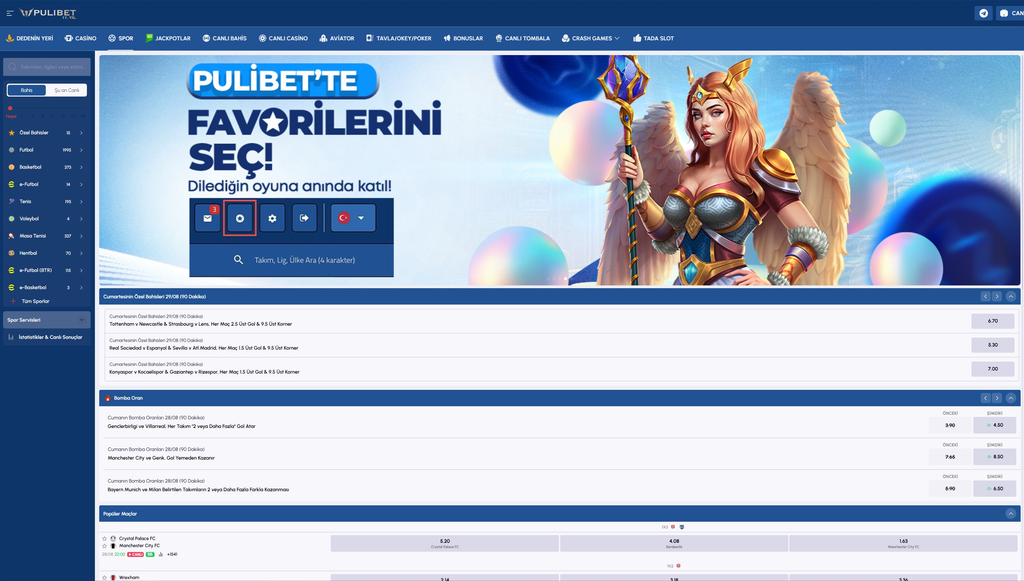Open the Canlı Bahis menu item
Screen dimensions: 1024x581
tap(225, 39)
